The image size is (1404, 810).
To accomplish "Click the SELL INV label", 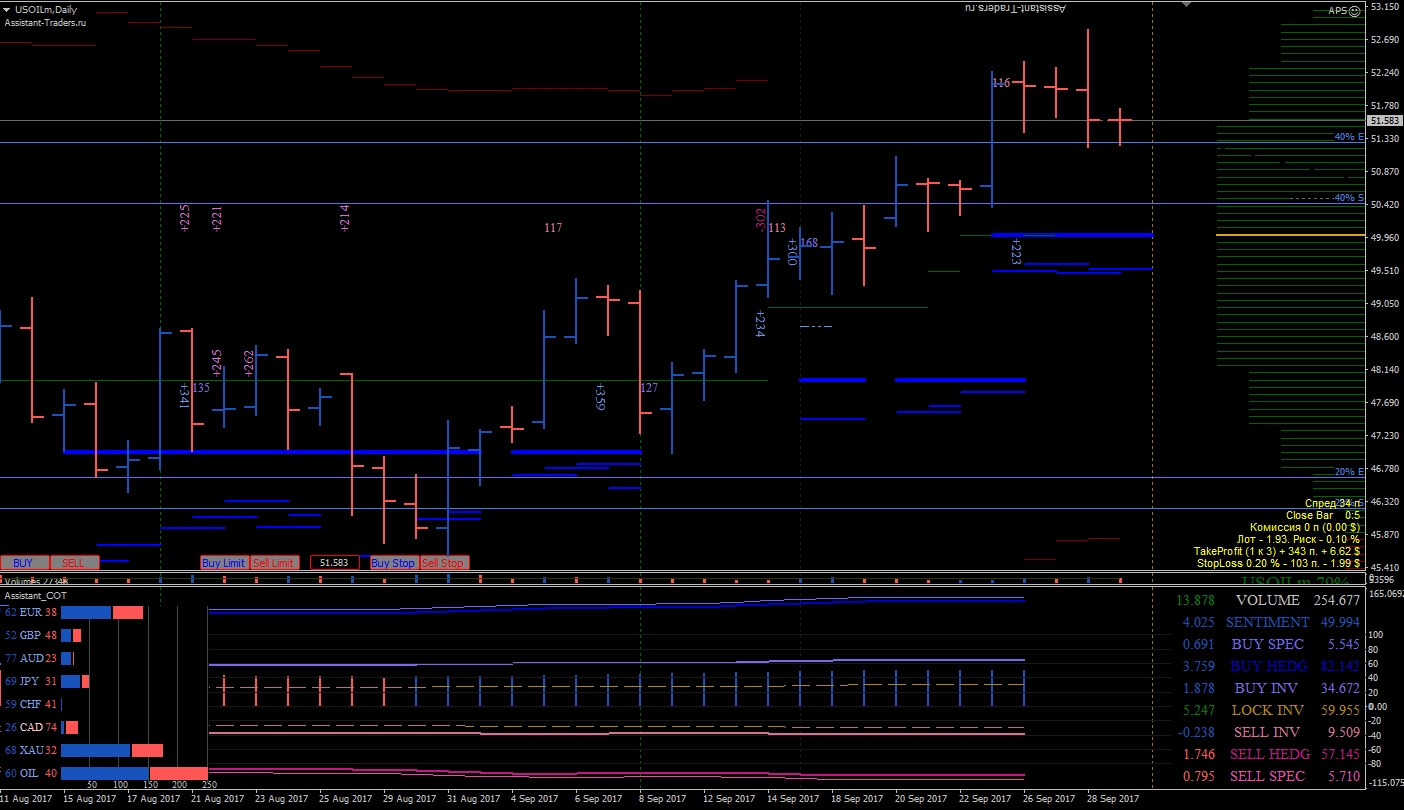I will [x=1267, y=732].
